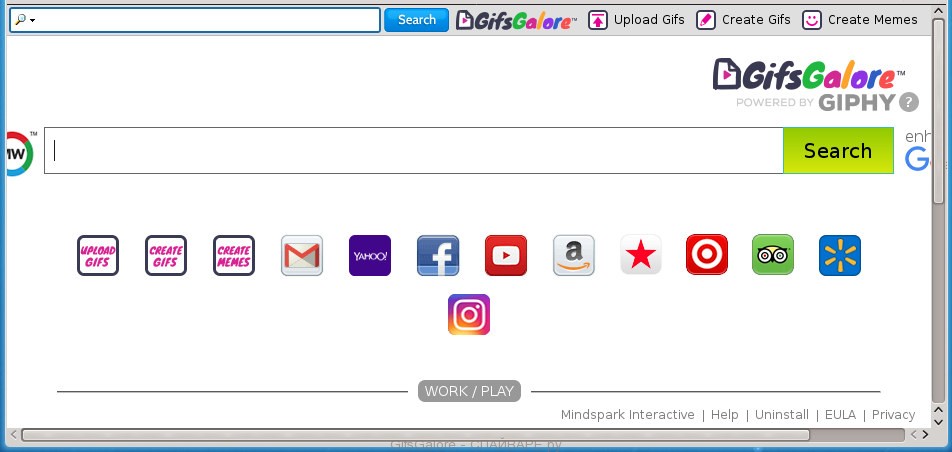This screenshot has height=452, width=952.
Task: Click the large GifsGalore logo on the page
Action: pyautogui.click(x=809, y=75)
